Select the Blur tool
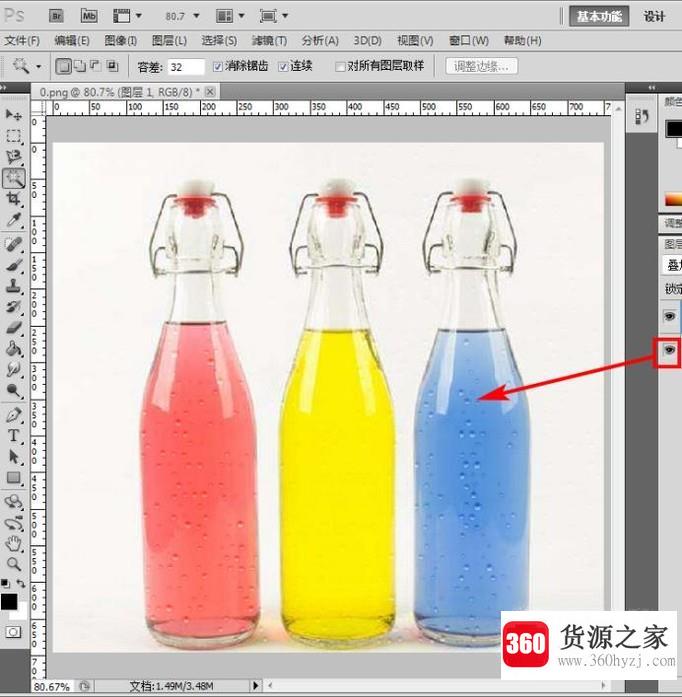The width and height of the screenshot is (682, 697). pyautogui.click(x=14, y=369)
